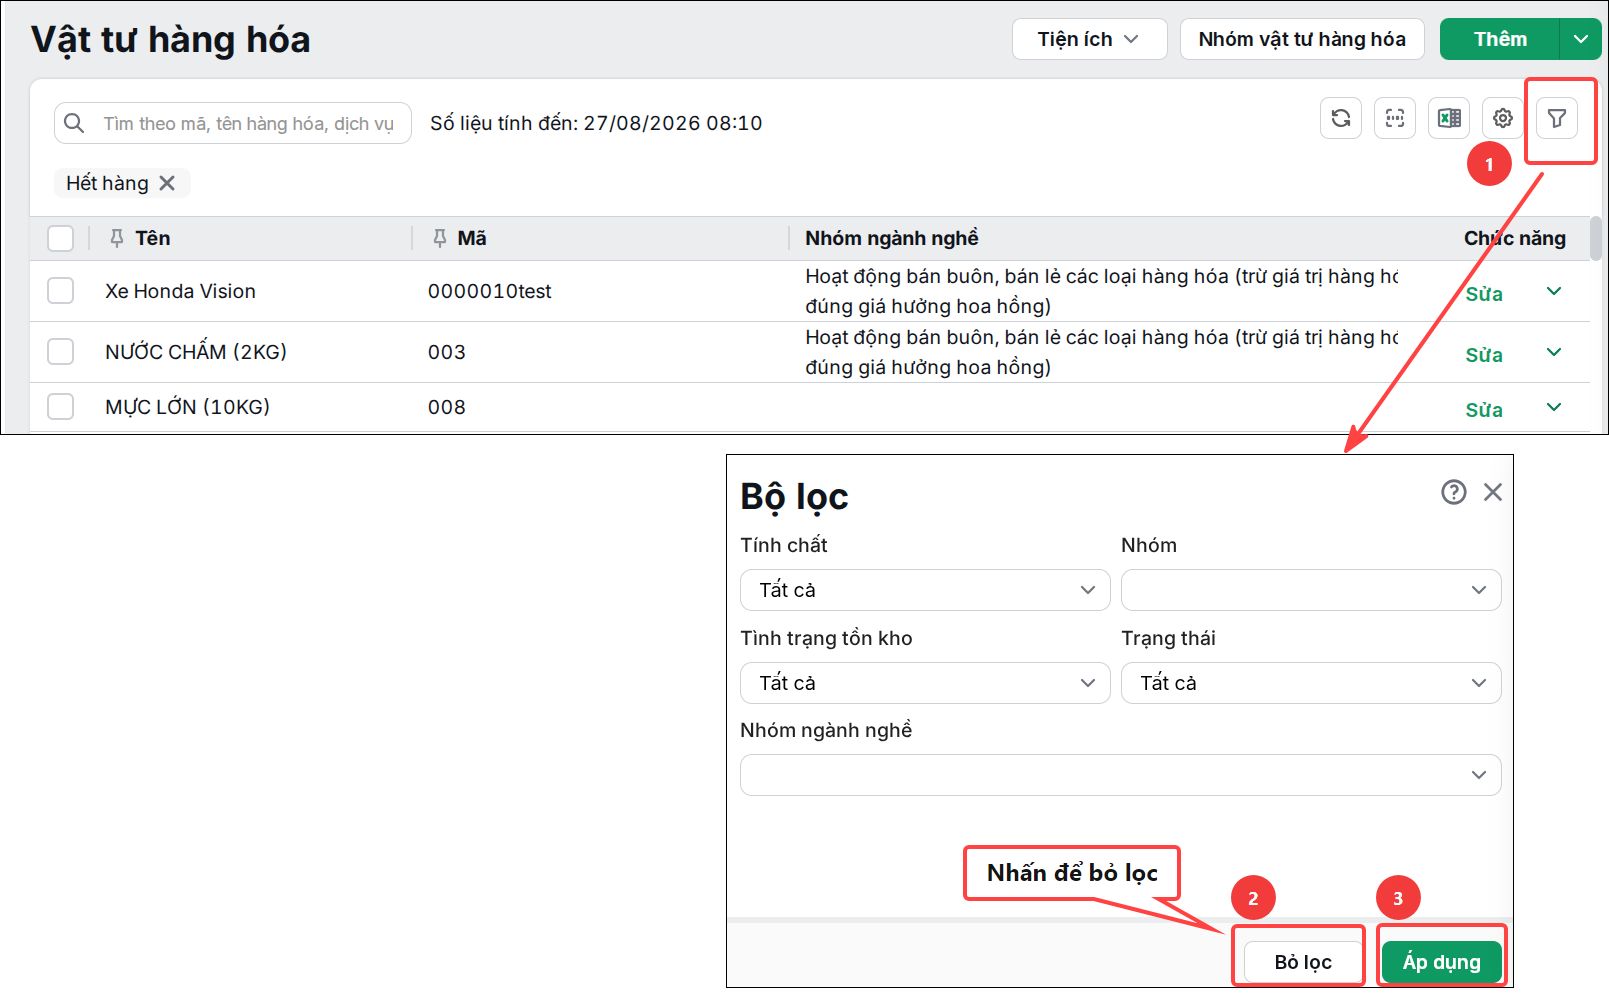Open table settings gear icon

tap(1502, 119)
